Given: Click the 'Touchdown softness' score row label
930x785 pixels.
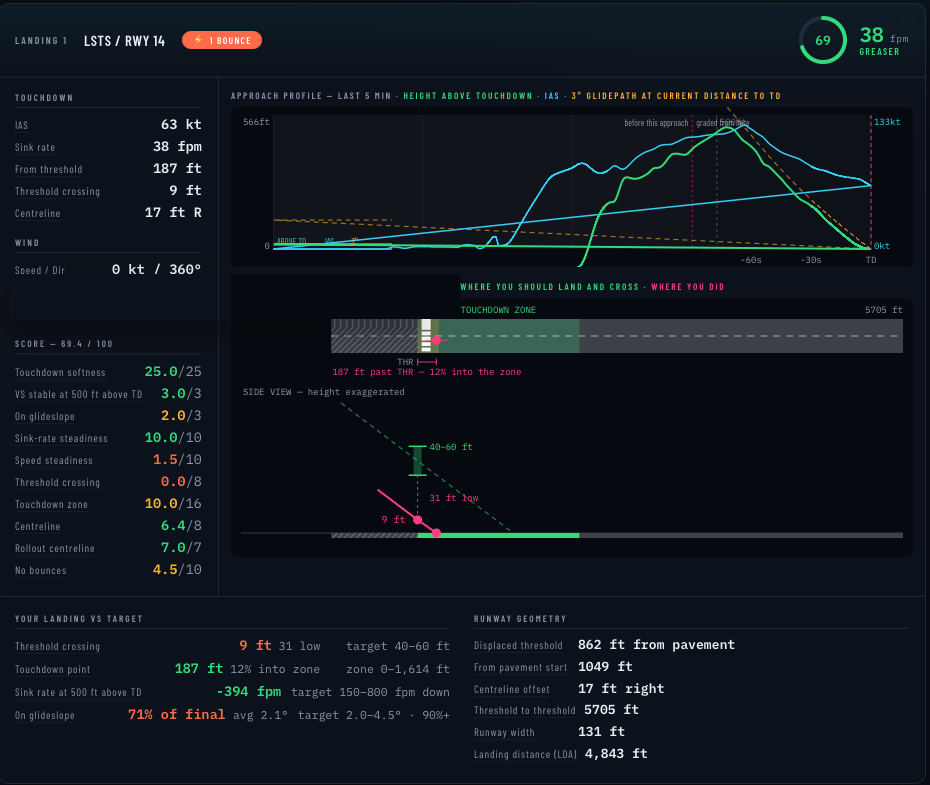Looking at the screenshot, I should coord(60,372).
